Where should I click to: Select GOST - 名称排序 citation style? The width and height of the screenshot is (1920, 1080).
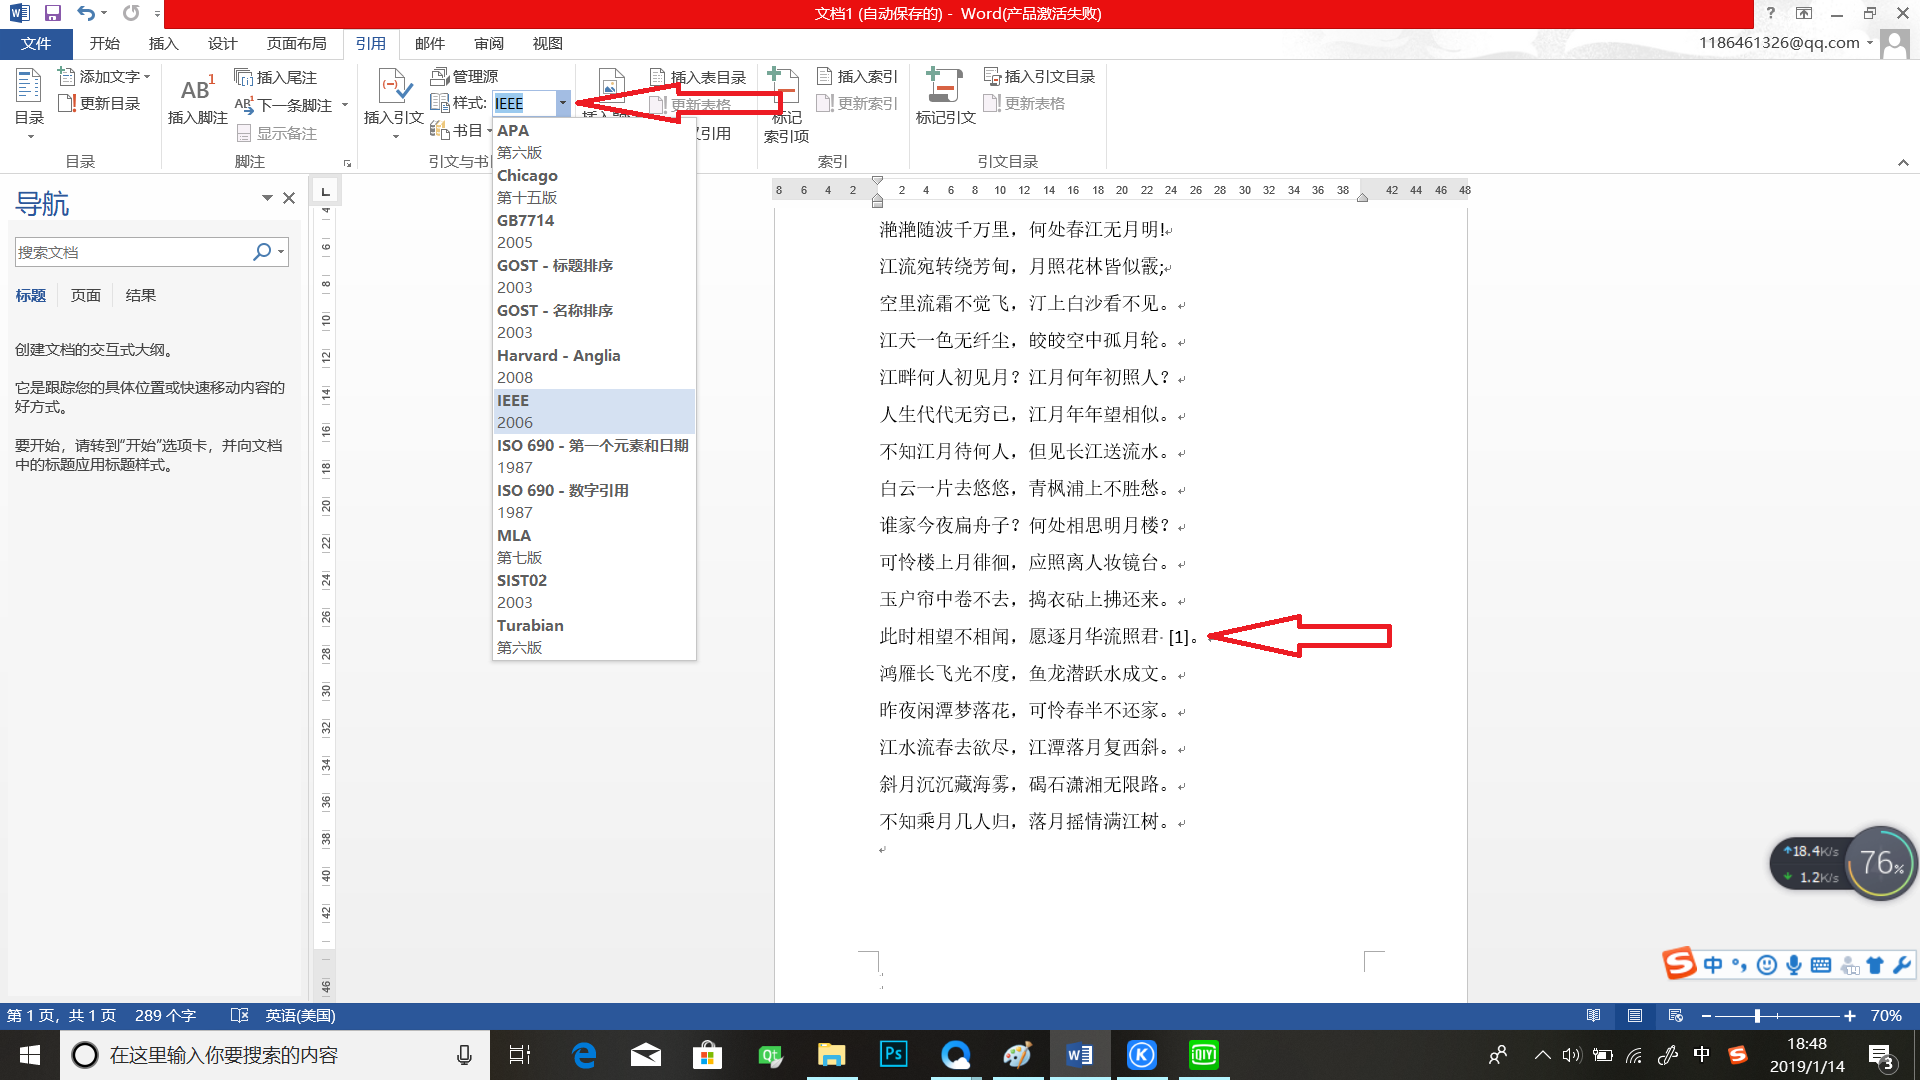(594, 321)
